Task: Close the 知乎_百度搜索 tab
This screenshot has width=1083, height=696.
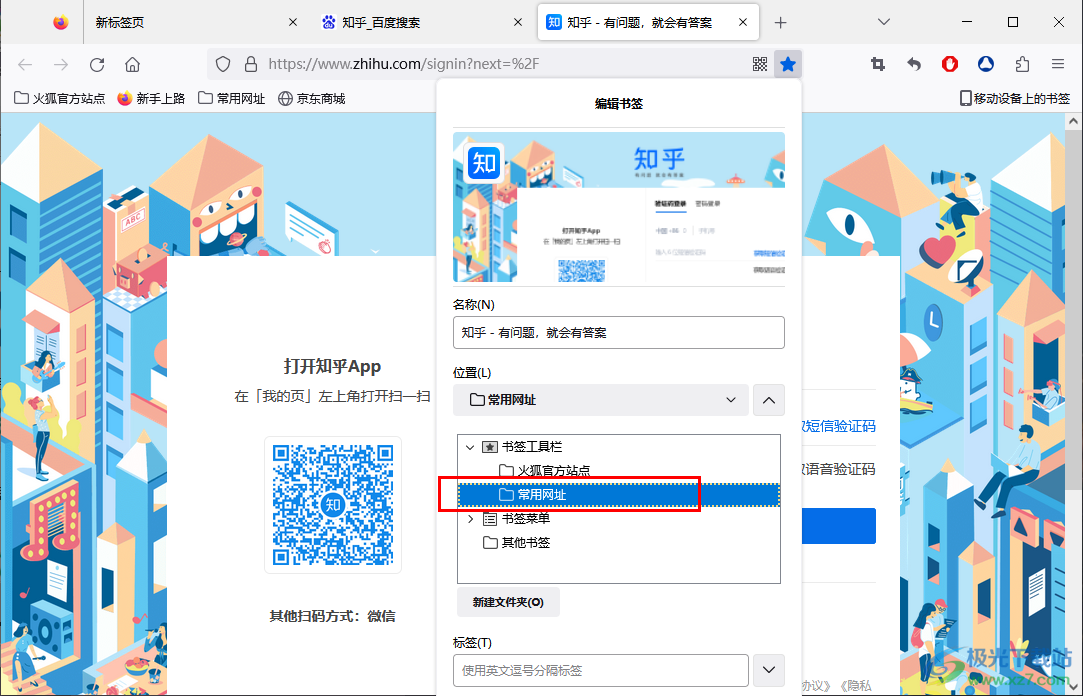Action: coord(518,22)
